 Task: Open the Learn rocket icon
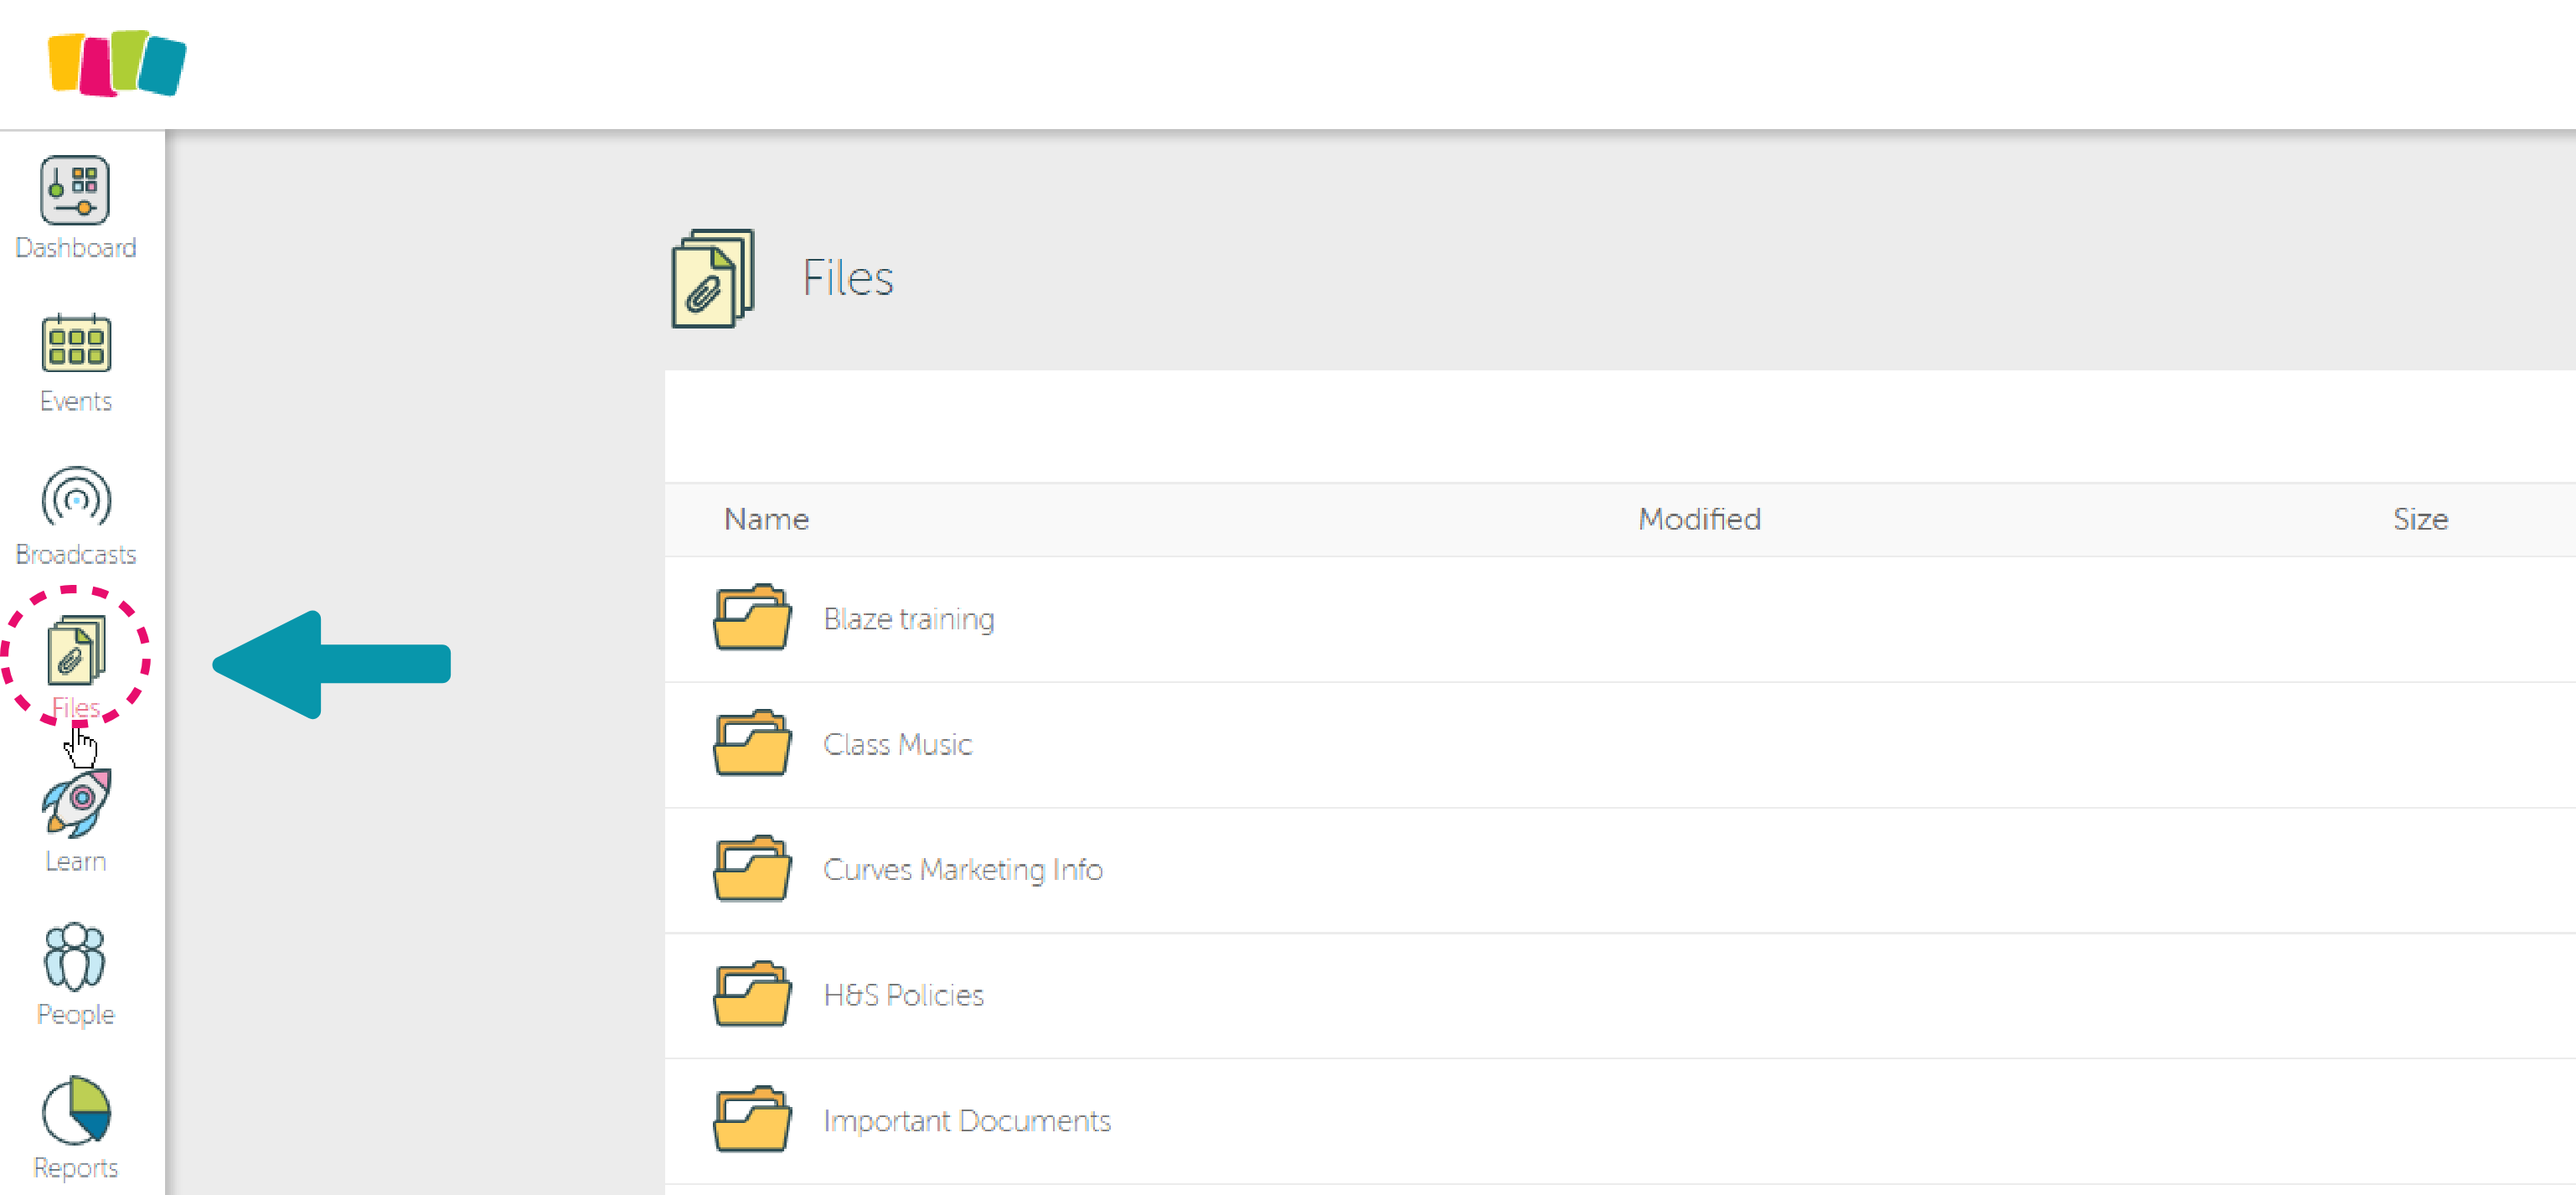click(x=76, y=803)
